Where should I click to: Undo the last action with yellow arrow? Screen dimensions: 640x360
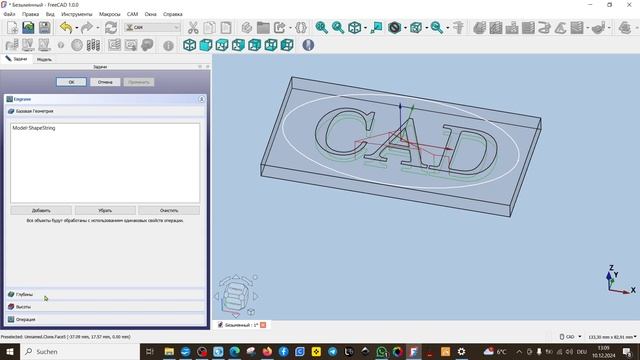66,27
